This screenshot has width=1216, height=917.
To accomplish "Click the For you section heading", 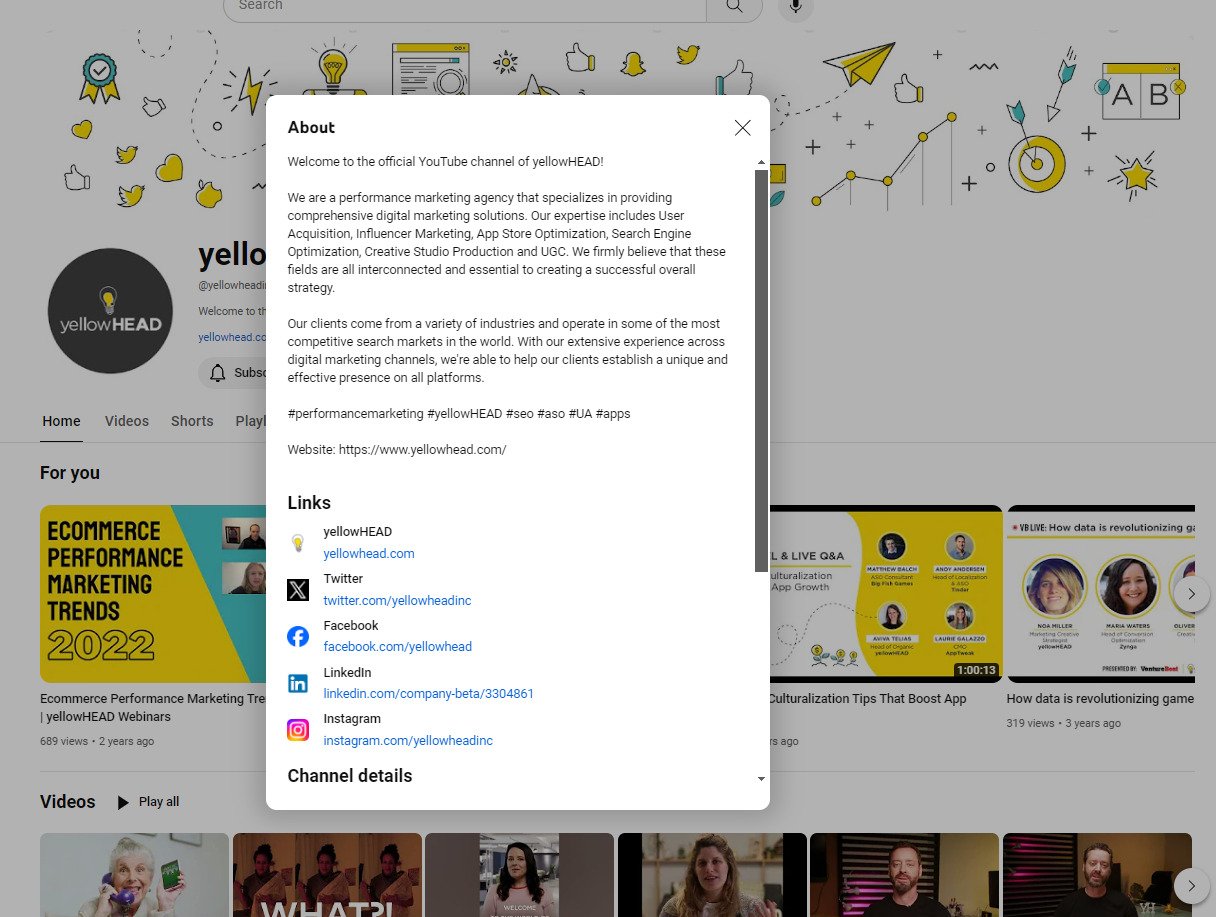I will (70, 473).
